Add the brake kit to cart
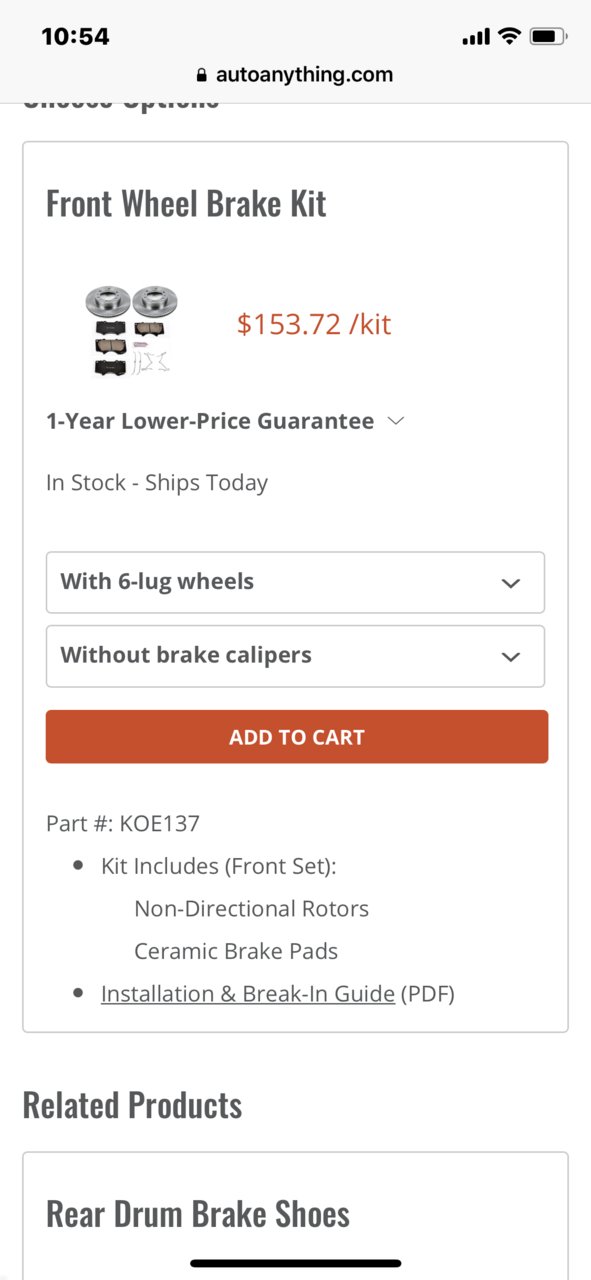Screen dimensions: 591x1280 (297, 737)
